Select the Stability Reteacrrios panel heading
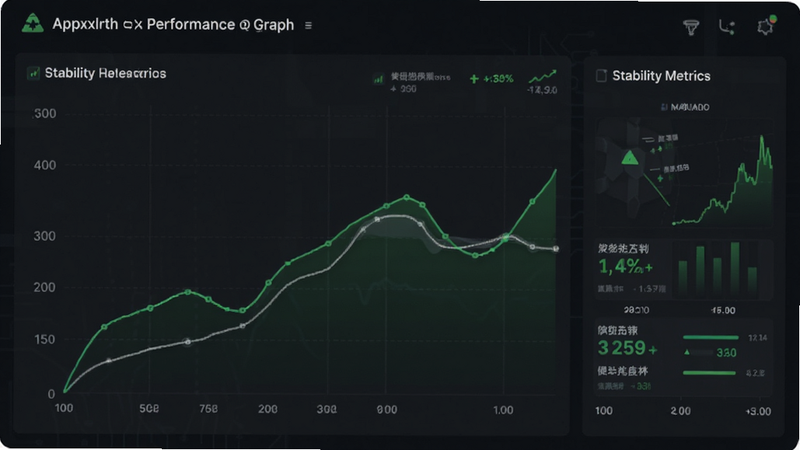Viewport: 800px width, 450px height. (105, 73)
